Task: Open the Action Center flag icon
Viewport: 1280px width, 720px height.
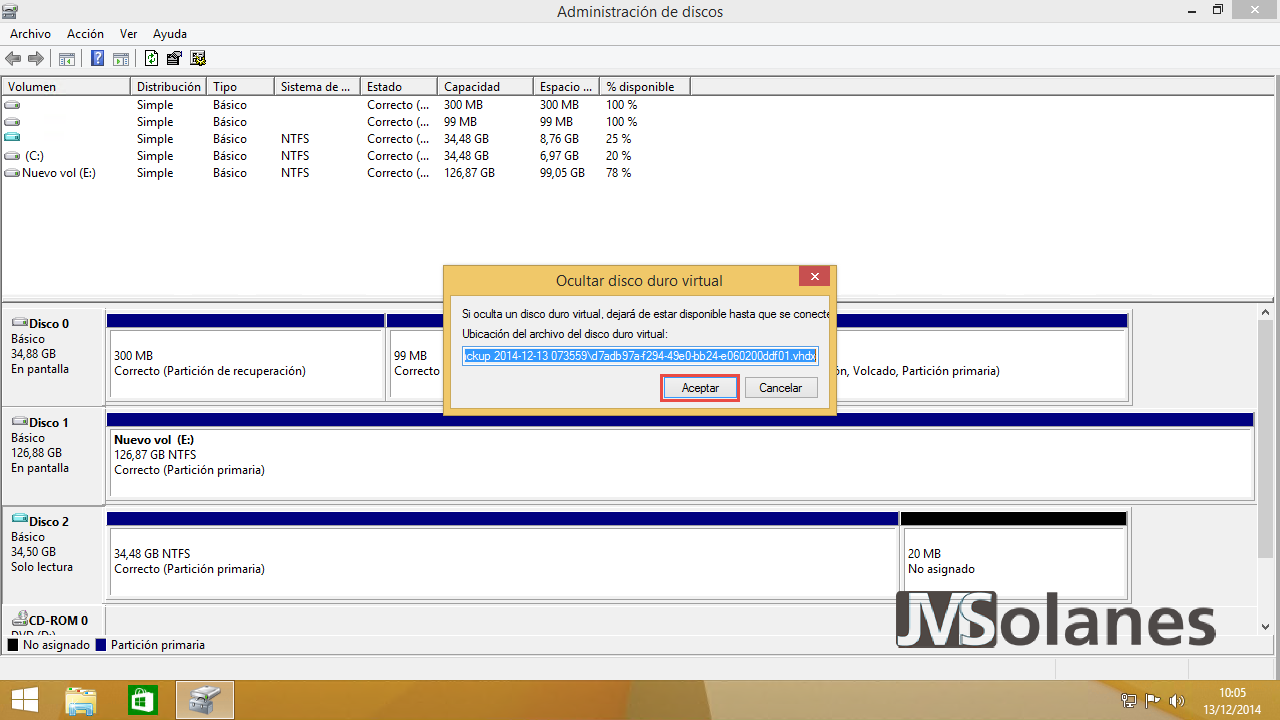Action: click(1153, 701)
